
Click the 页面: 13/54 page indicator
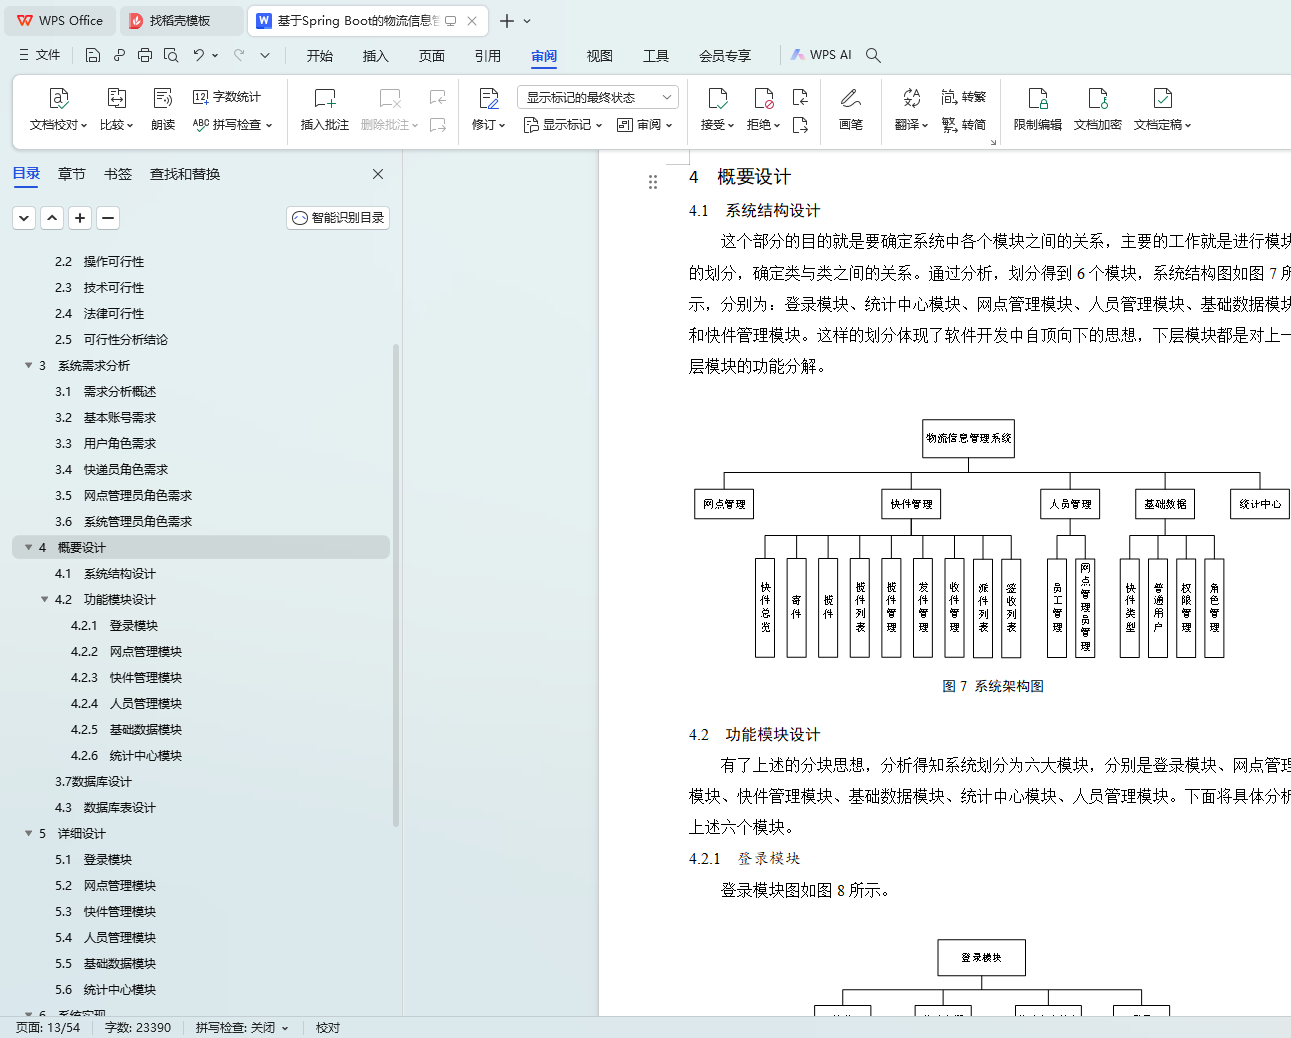click(48, 1027)
